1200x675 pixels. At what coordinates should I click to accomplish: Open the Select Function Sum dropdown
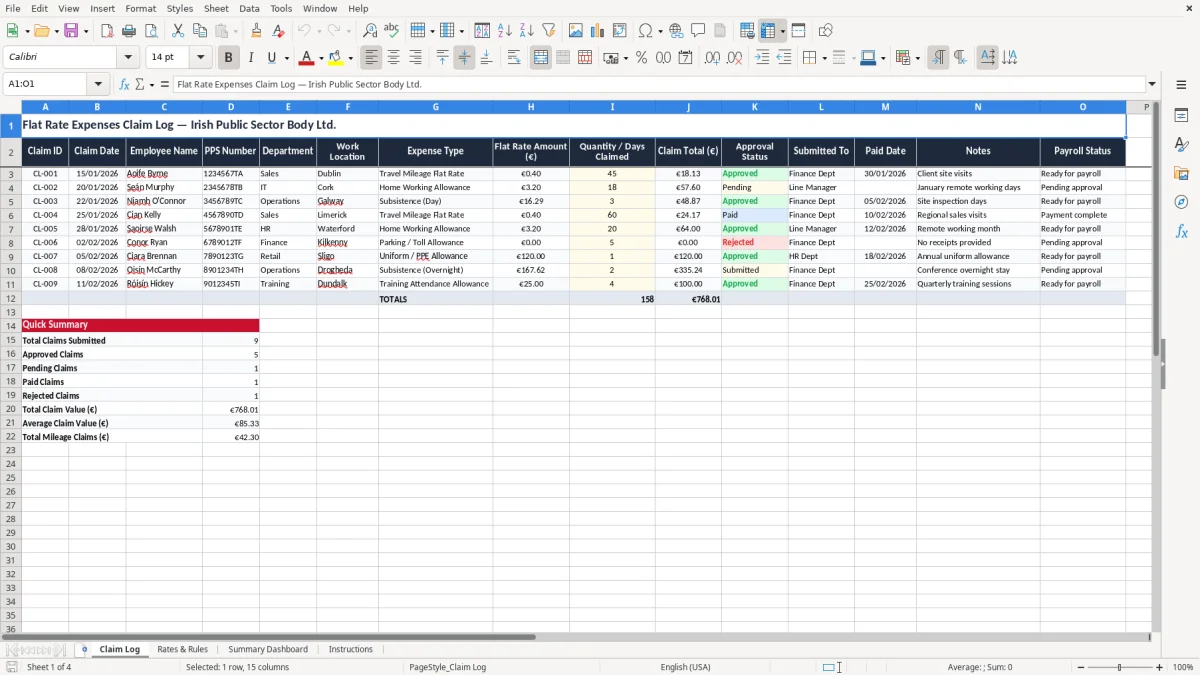pyautogui.click(x=151, y=84)
